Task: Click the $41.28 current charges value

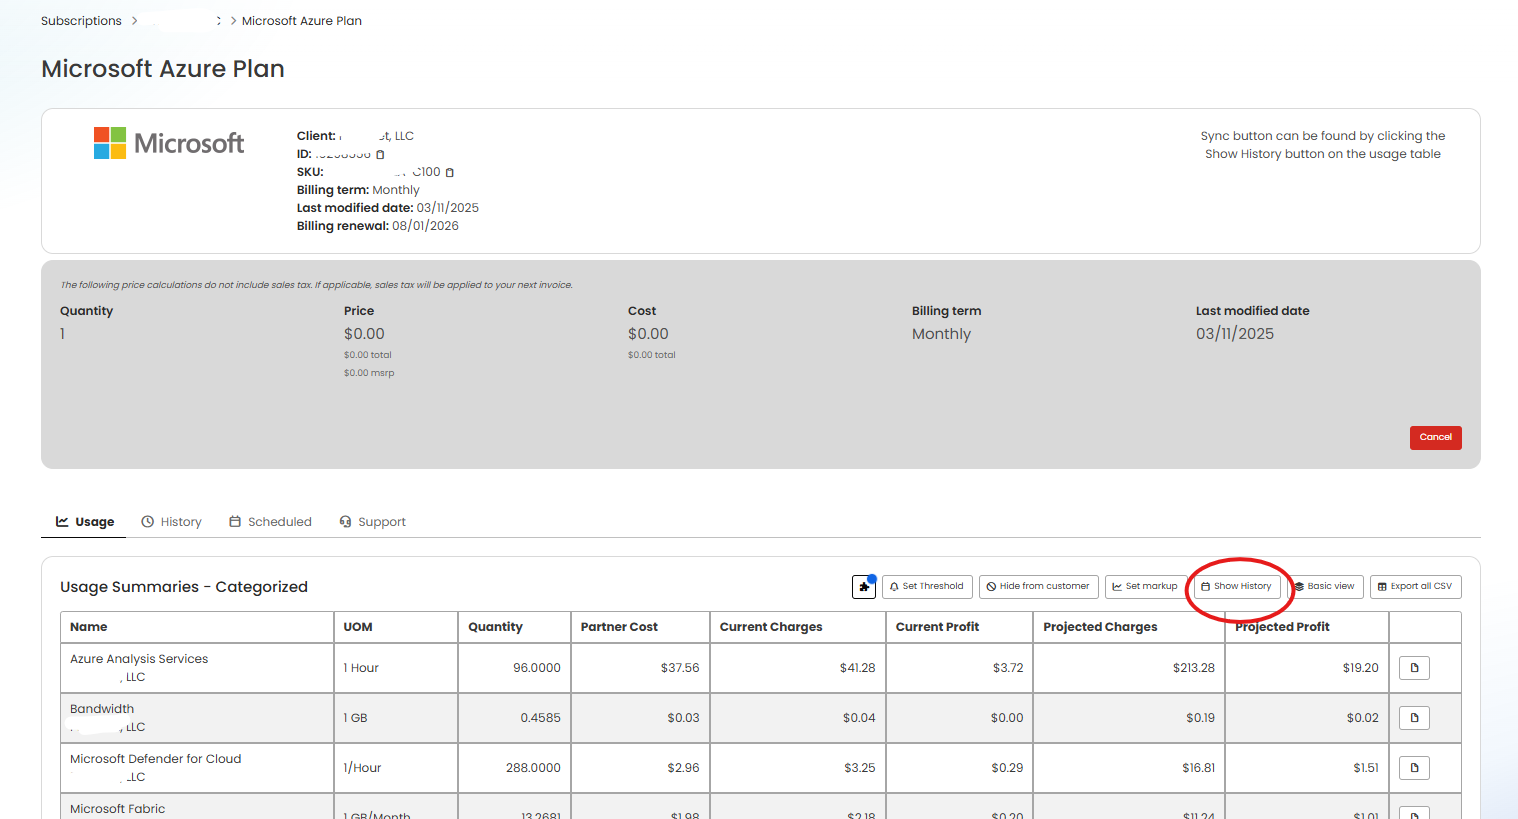Action: pos(857,668)
